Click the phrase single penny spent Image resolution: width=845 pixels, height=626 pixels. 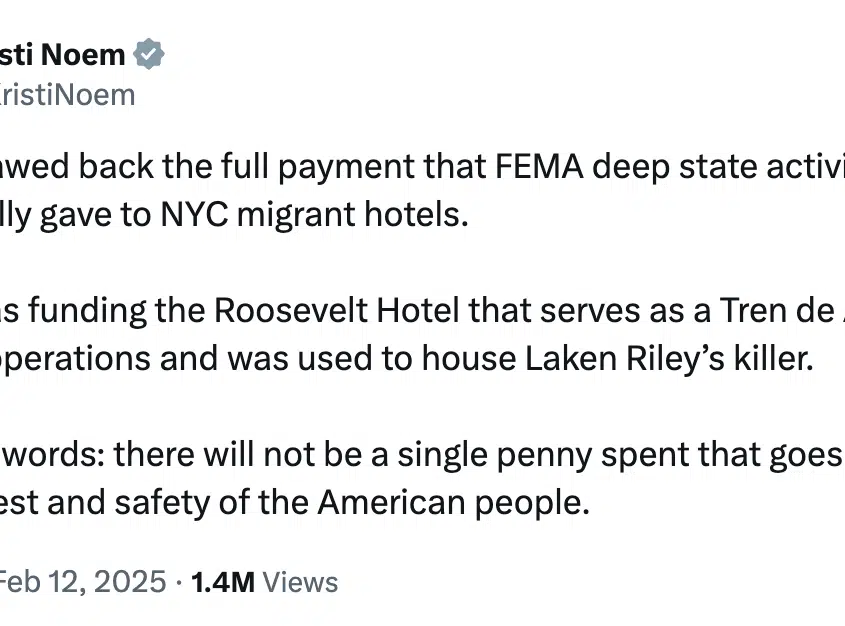click(543, 455)
